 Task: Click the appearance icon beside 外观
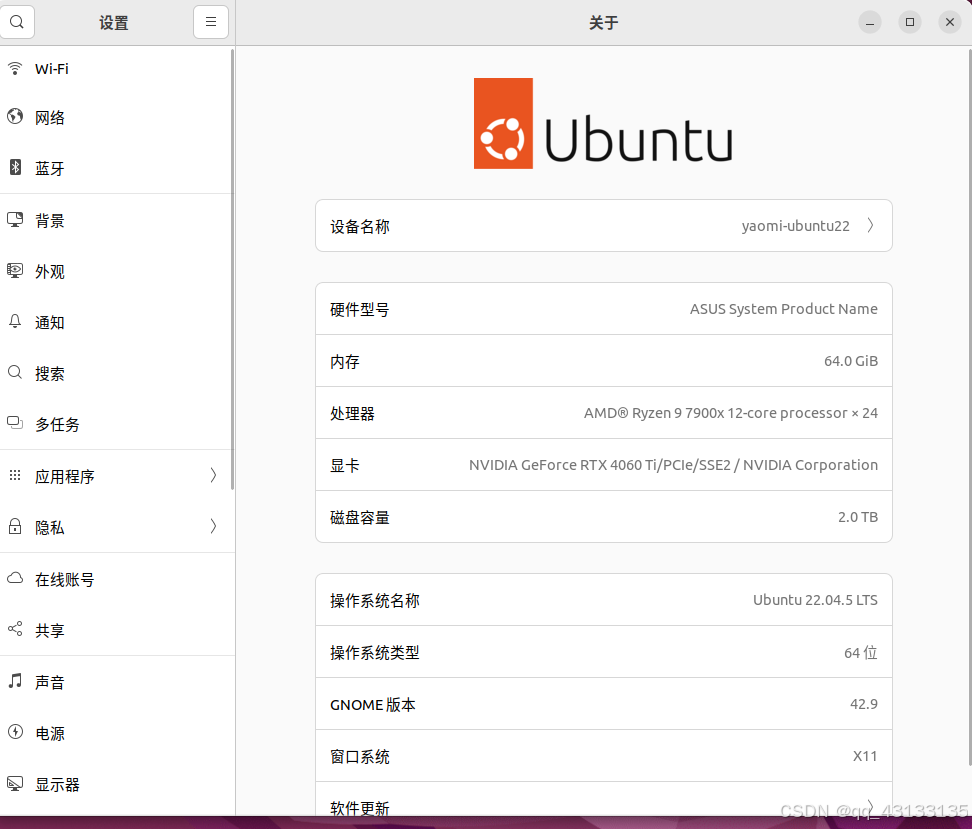click(15, 270)
